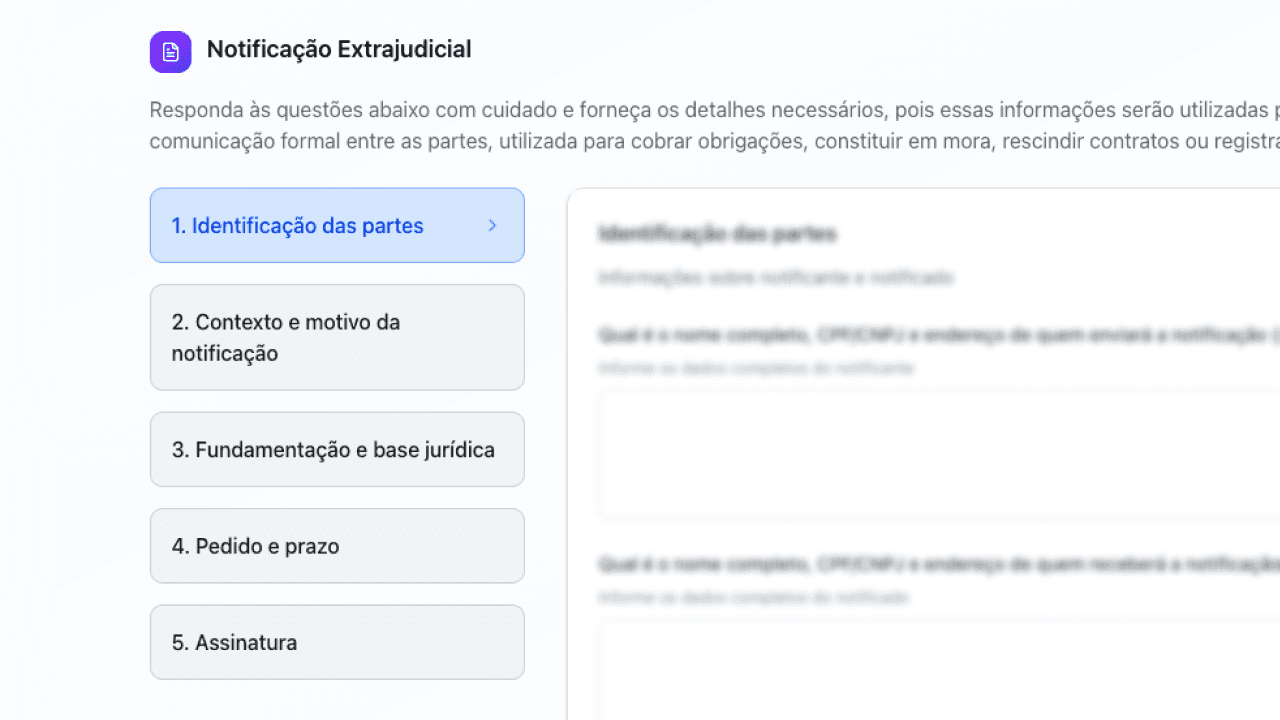Screen dimensions: 1280x720
Task: Open step "3. Fundamentação e base jurídica"
Action: pyautogui.click(x=337, y=449)
